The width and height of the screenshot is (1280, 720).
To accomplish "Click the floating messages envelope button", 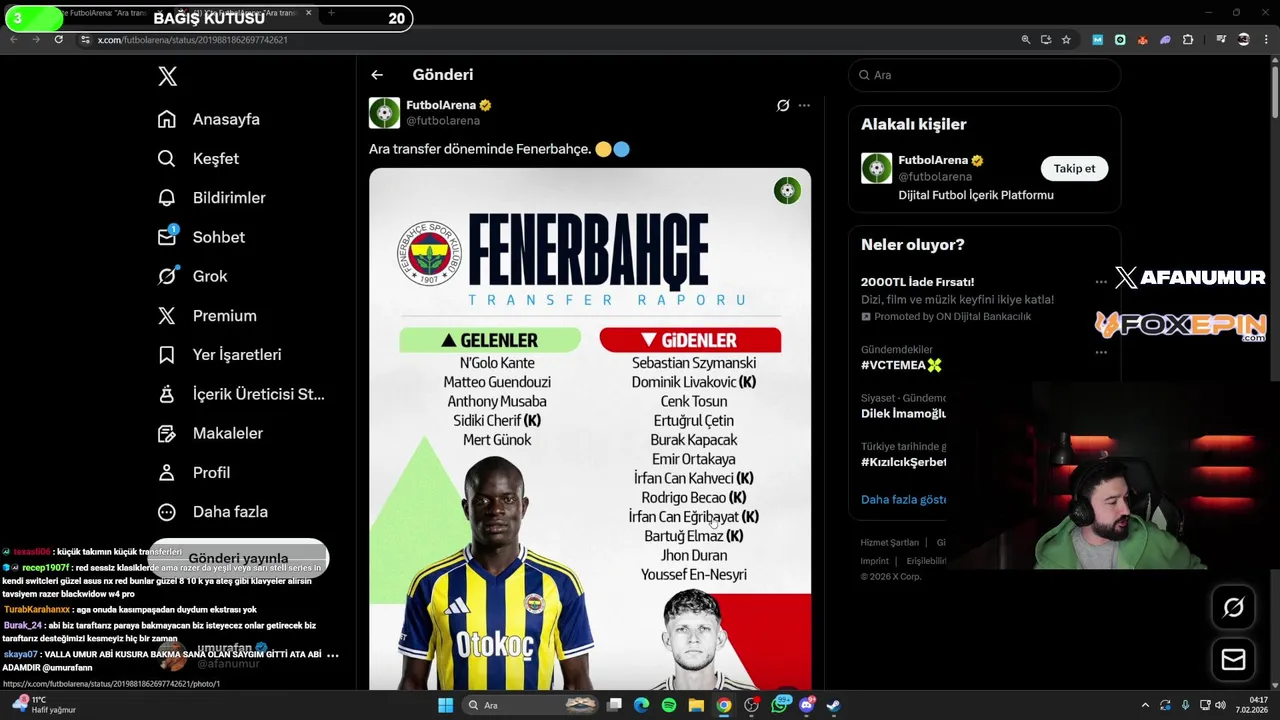I will coord(1233,659).
